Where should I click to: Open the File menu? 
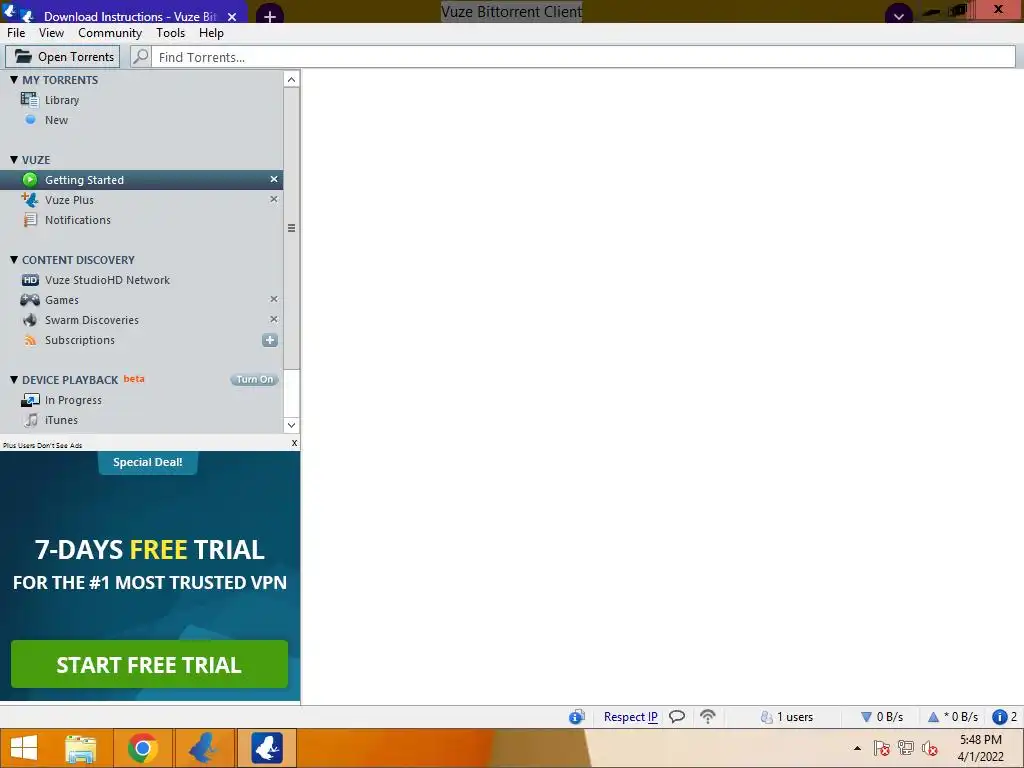pos(16,33)
